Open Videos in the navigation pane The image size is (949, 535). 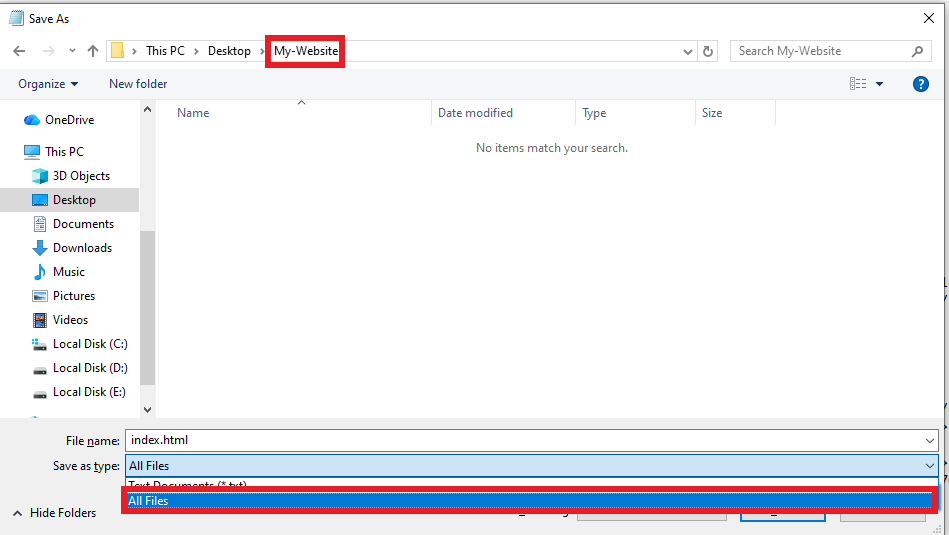(x=70, y=320)
